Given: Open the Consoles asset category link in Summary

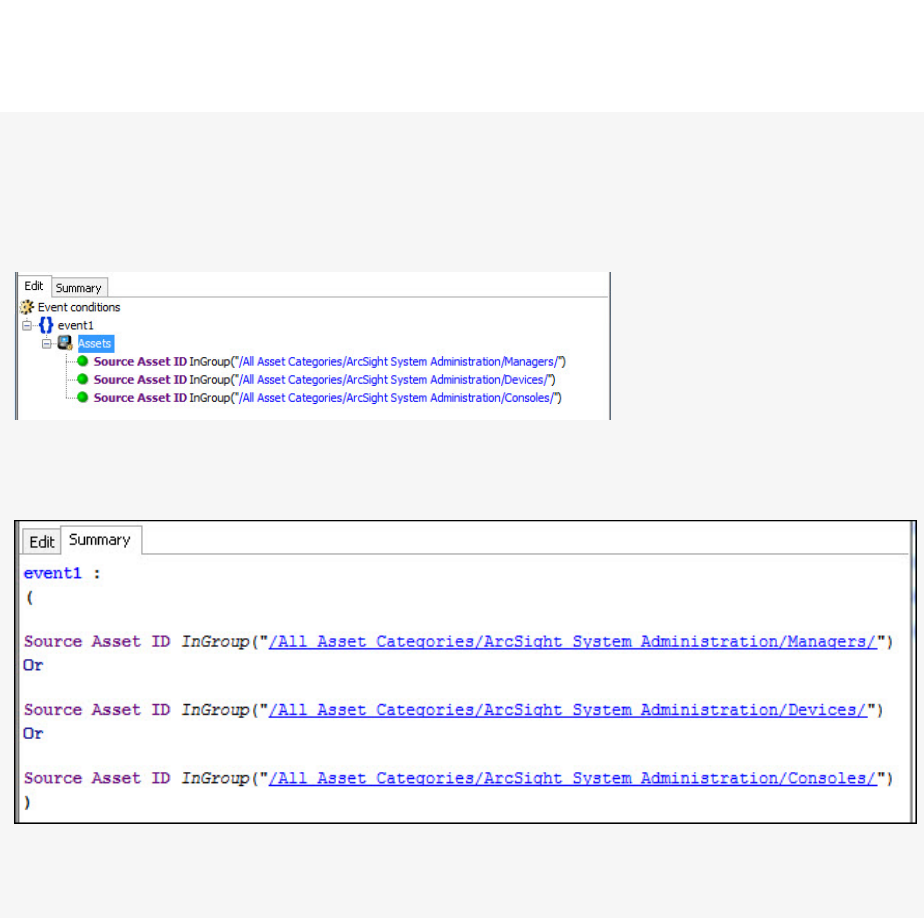Looking at the screenshot, I should tap(572, 778).
